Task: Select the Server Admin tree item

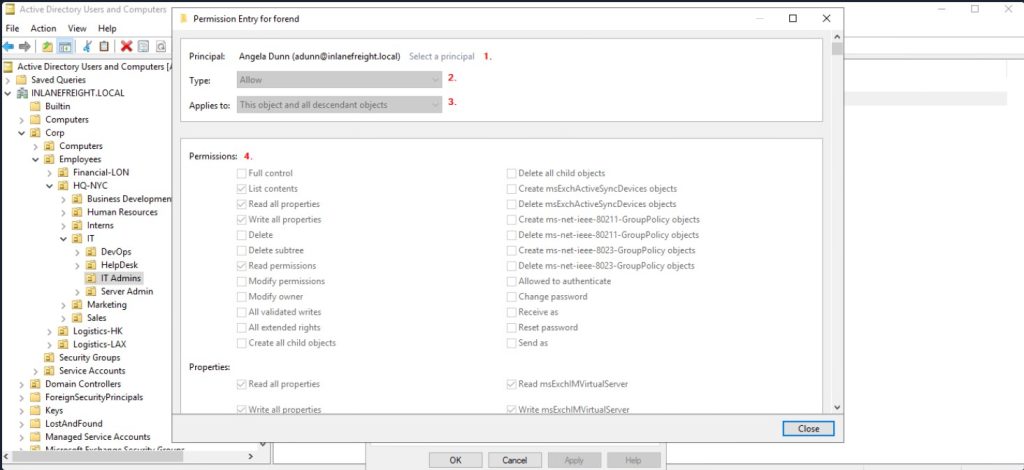Action: click(127, 291)
